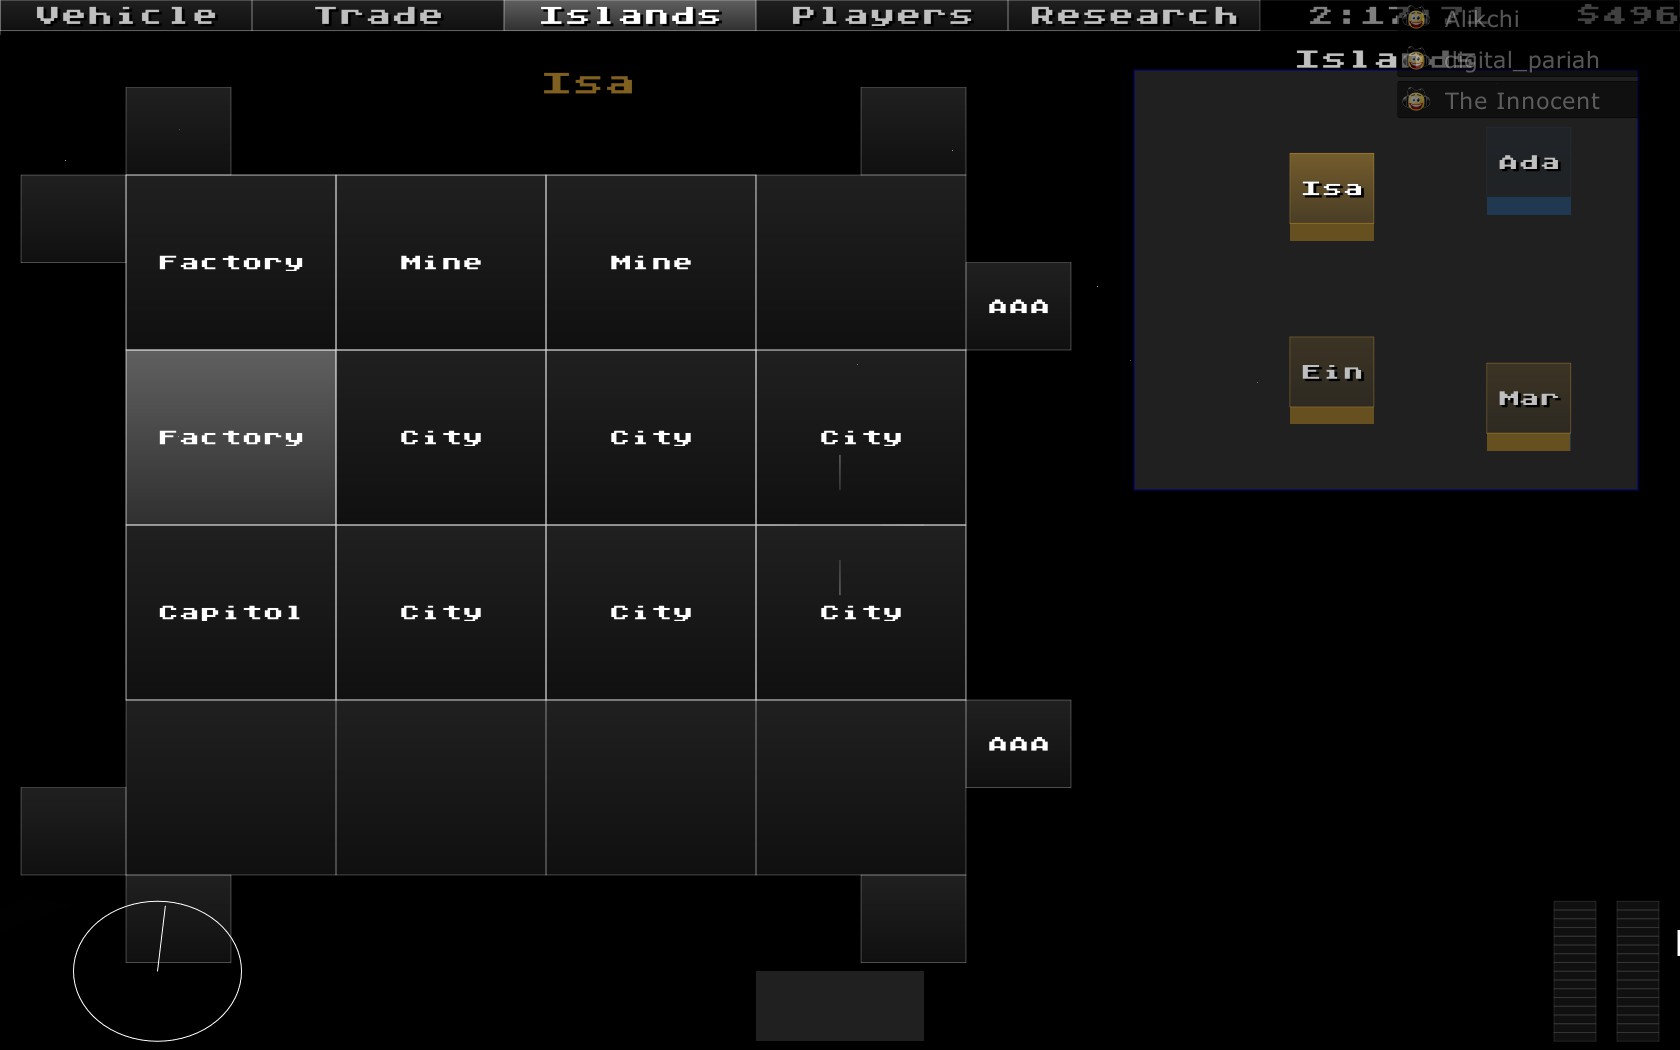The image size is (1680, 1050).
Task: Click the leftmost vertical gauge bar
Action: pos(1574,970)
